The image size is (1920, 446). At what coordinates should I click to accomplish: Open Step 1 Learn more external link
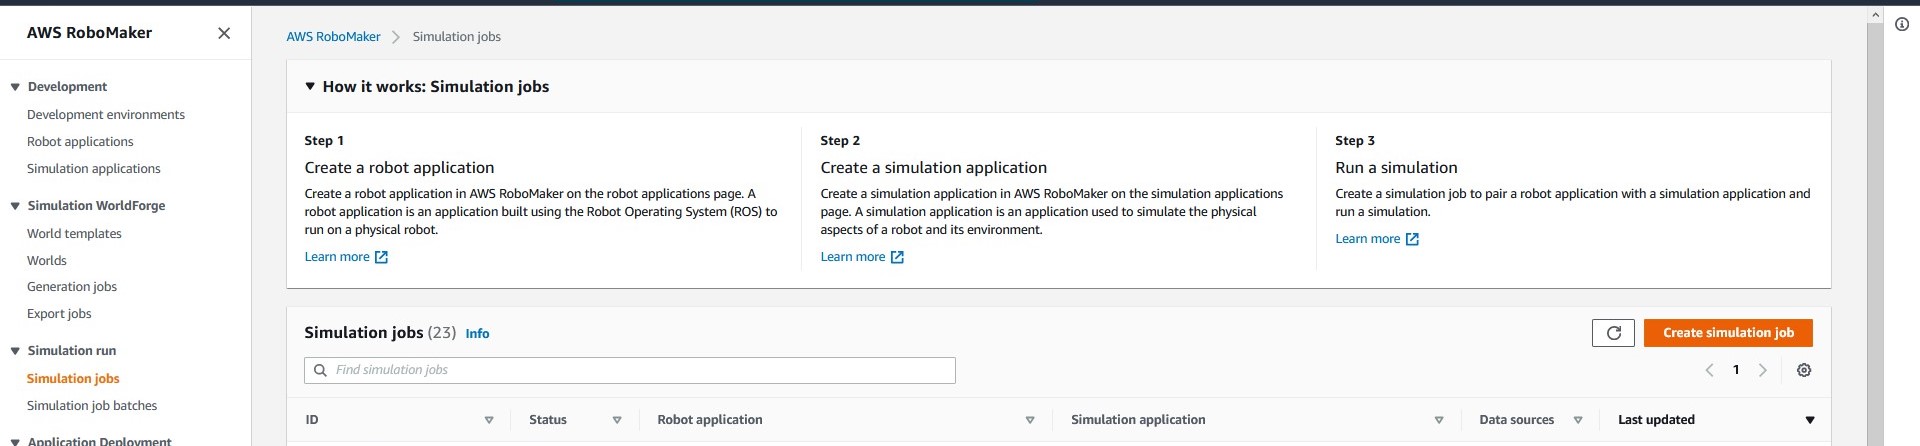click(x=346, y=257)
